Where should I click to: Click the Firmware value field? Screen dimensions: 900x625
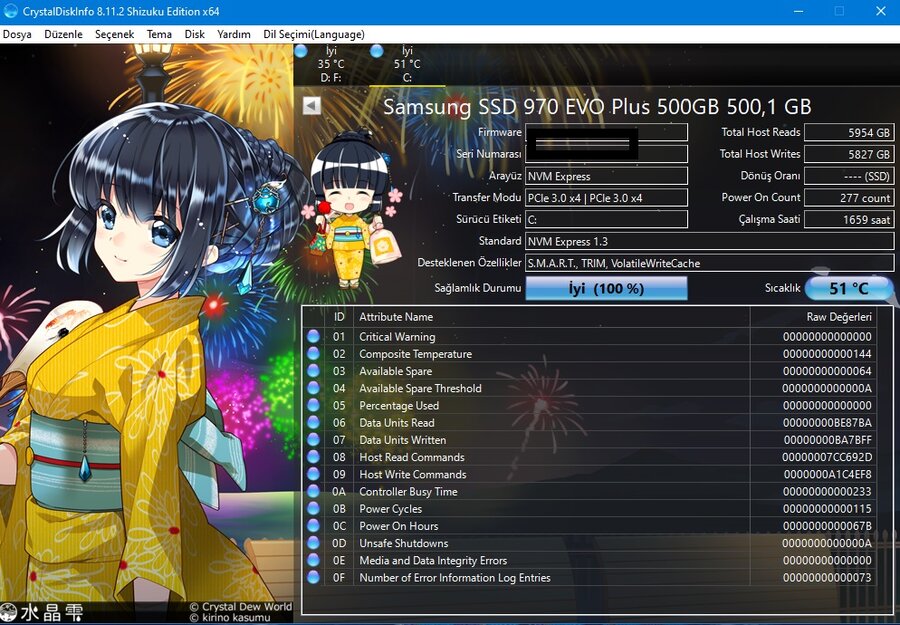[x=606, y=132]
